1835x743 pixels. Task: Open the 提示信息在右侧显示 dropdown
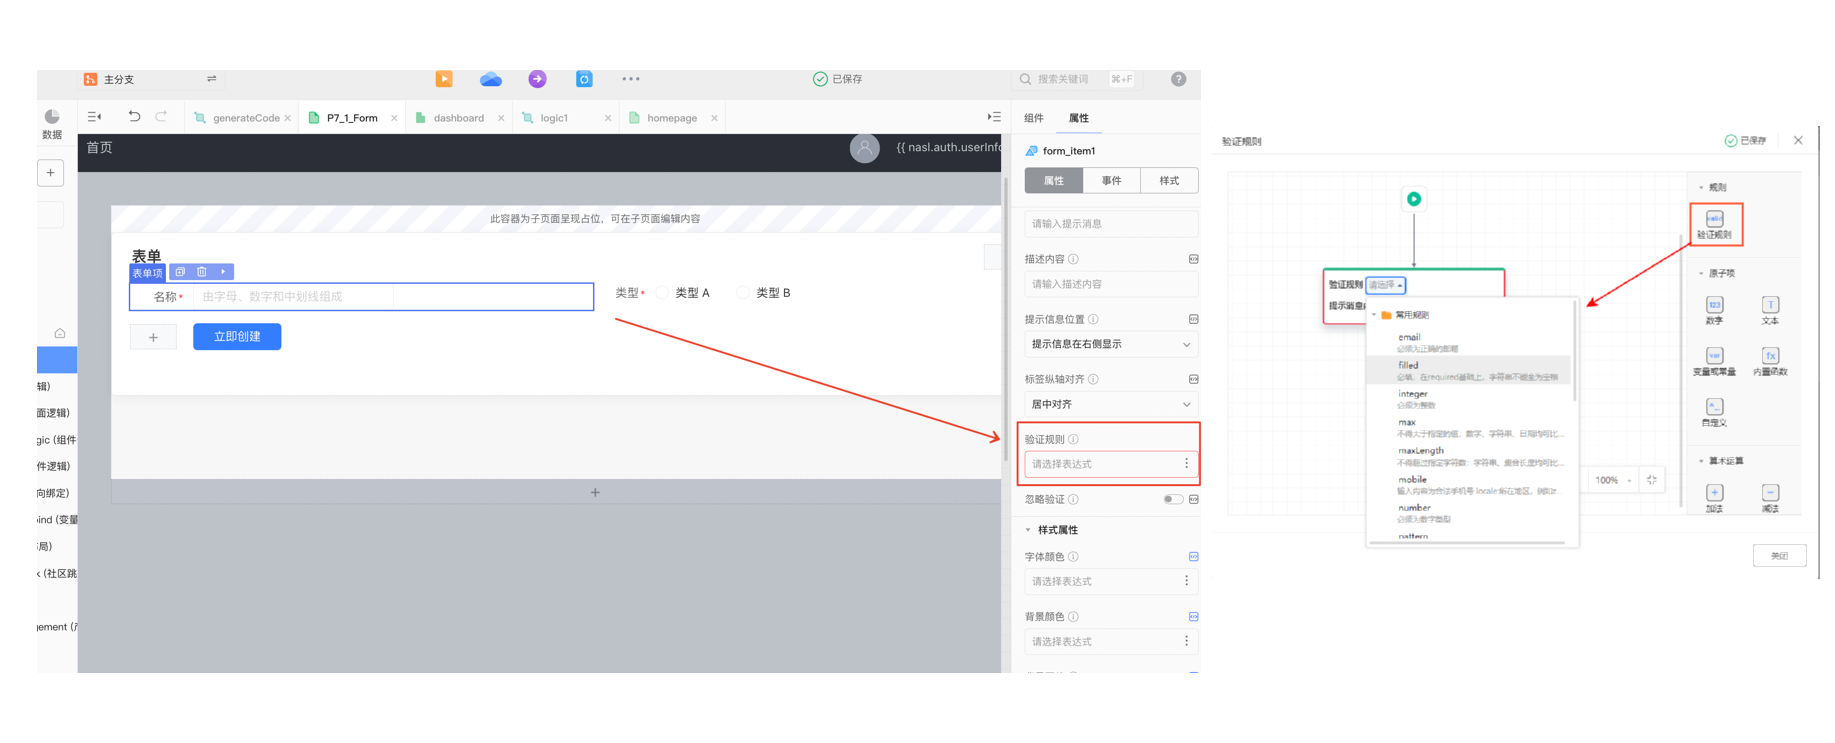tap(1111, 344)
